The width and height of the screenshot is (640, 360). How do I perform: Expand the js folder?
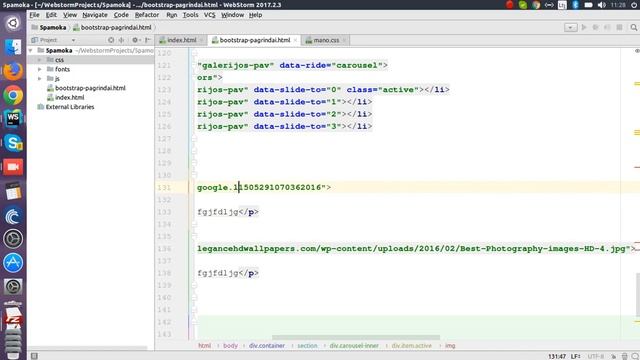coord(40,79)
